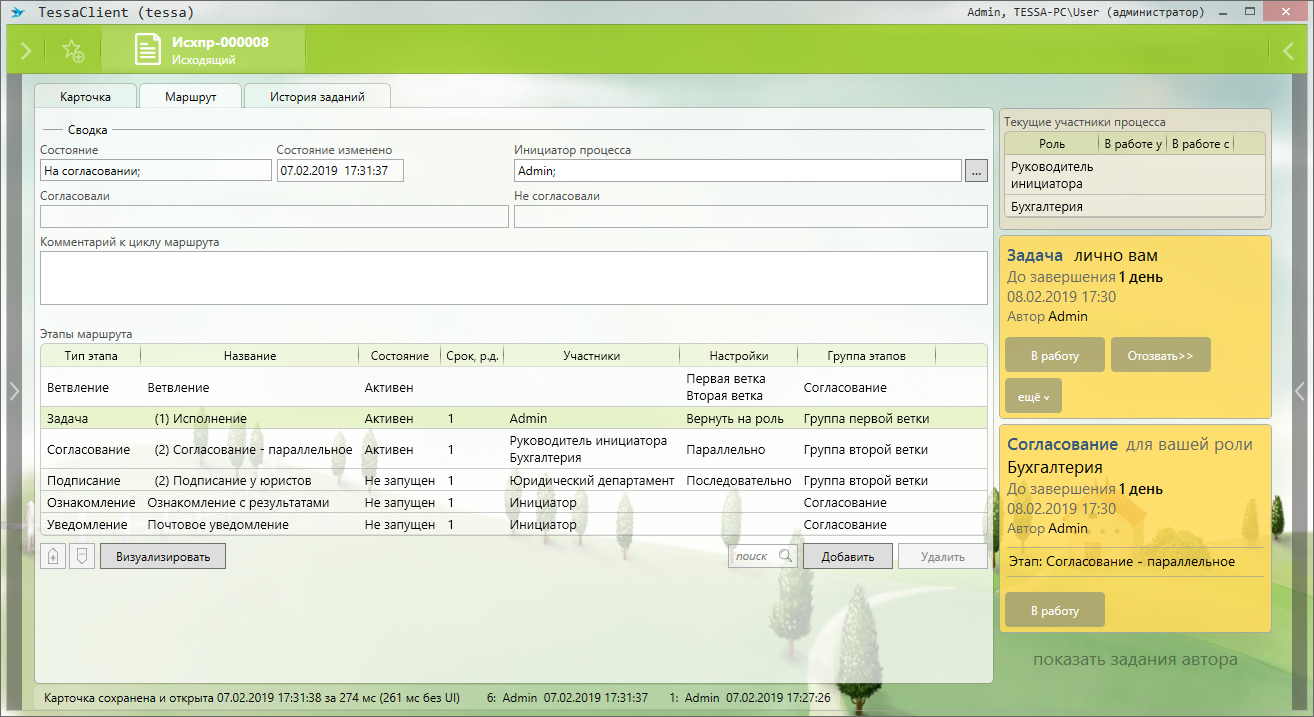This screenshot has height=717, width=1314.
Task: Sort stages by Состояние column header
Action: (399, 355)
